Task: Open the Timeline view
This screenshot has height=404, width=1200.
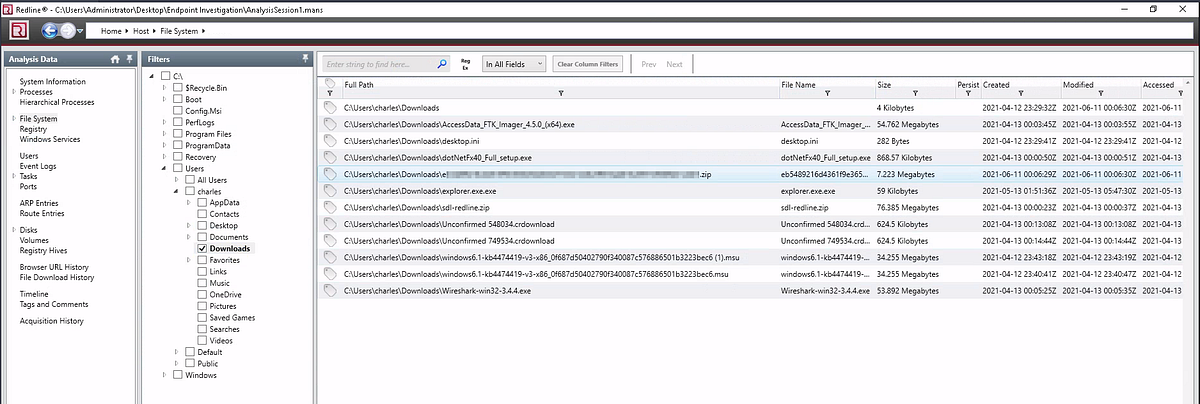Action: (34, 294)
